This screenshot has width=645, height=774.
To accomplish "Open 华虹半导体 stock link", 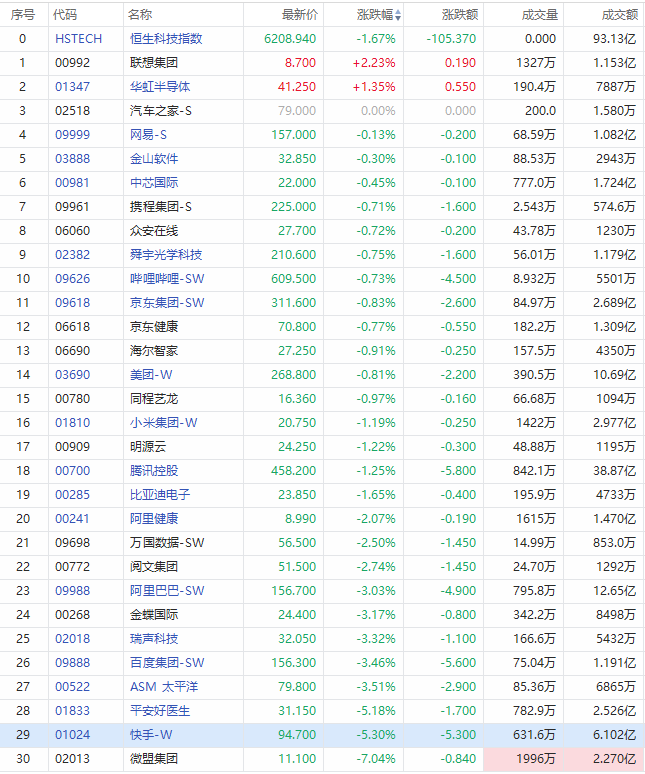I will pyautogui.click(x=160, y=87).
